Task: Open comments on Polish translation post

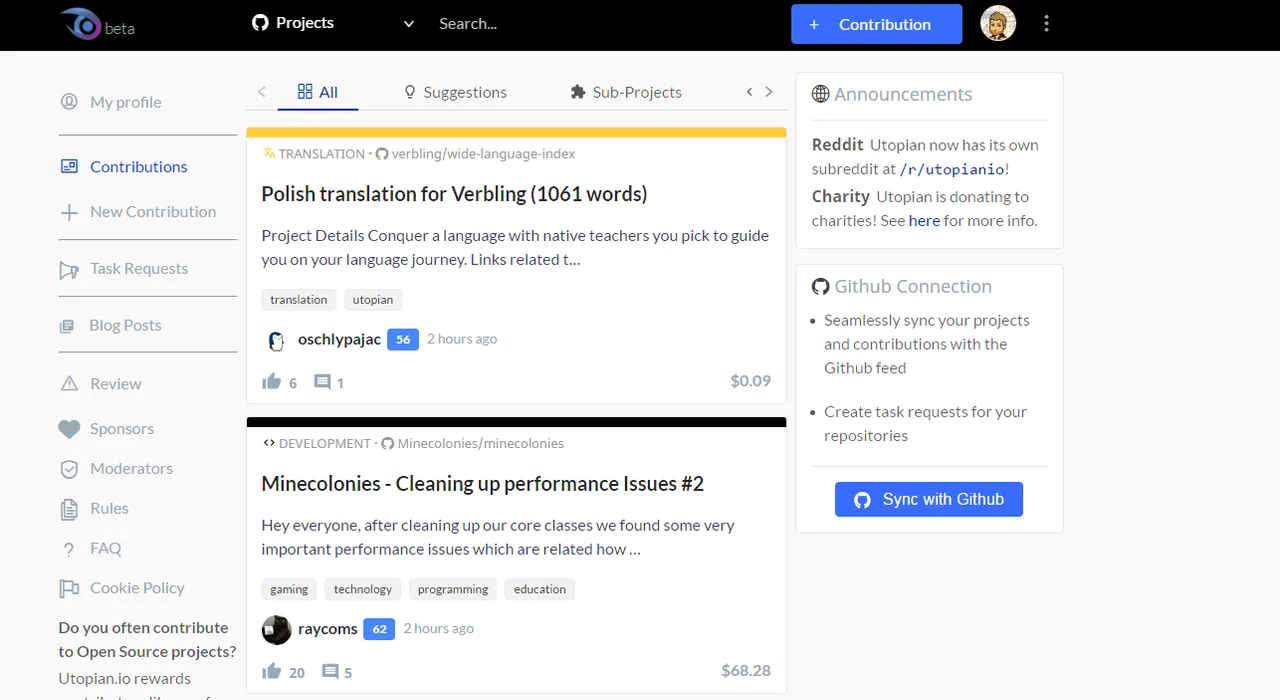Action: 322,382
